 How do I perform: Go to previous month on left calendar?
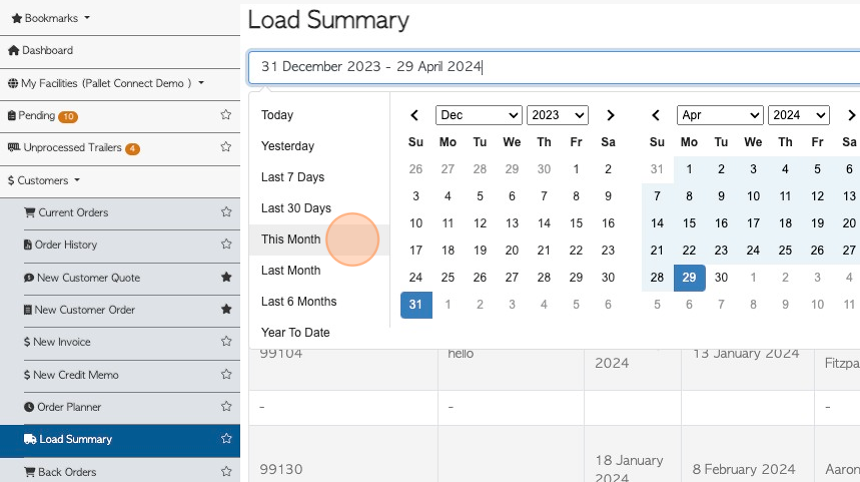pyautogui.click(x=415, y=115)
